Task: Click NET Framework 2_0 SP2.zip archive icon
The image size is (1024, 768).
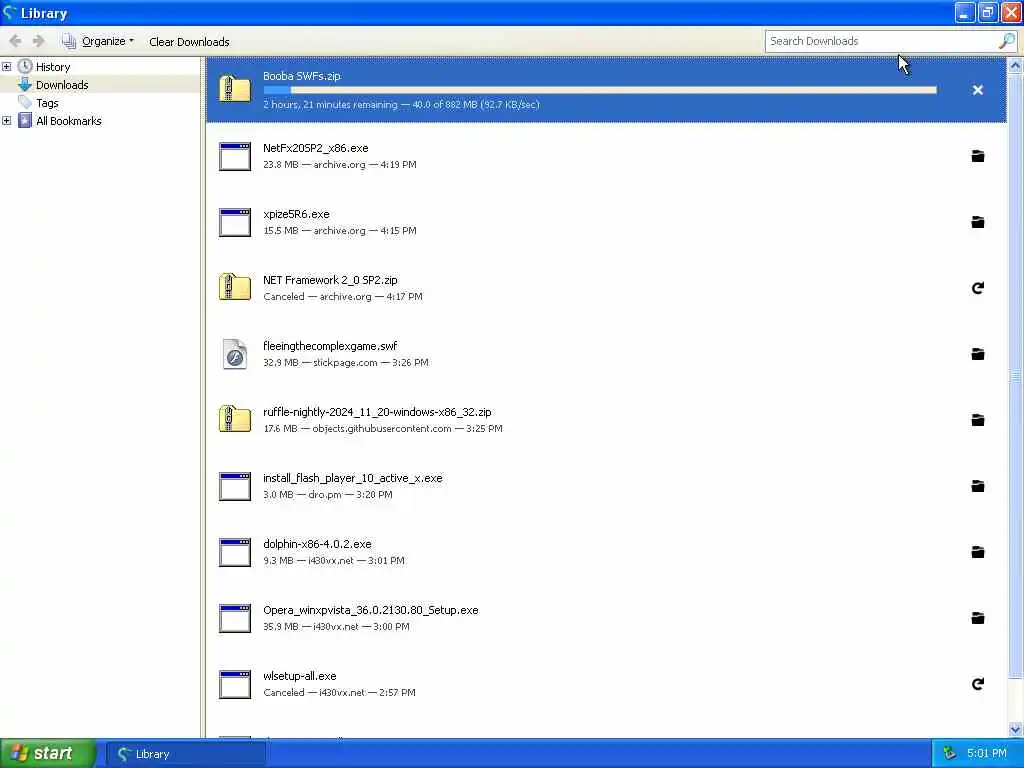Action: [x=234, y=287]
